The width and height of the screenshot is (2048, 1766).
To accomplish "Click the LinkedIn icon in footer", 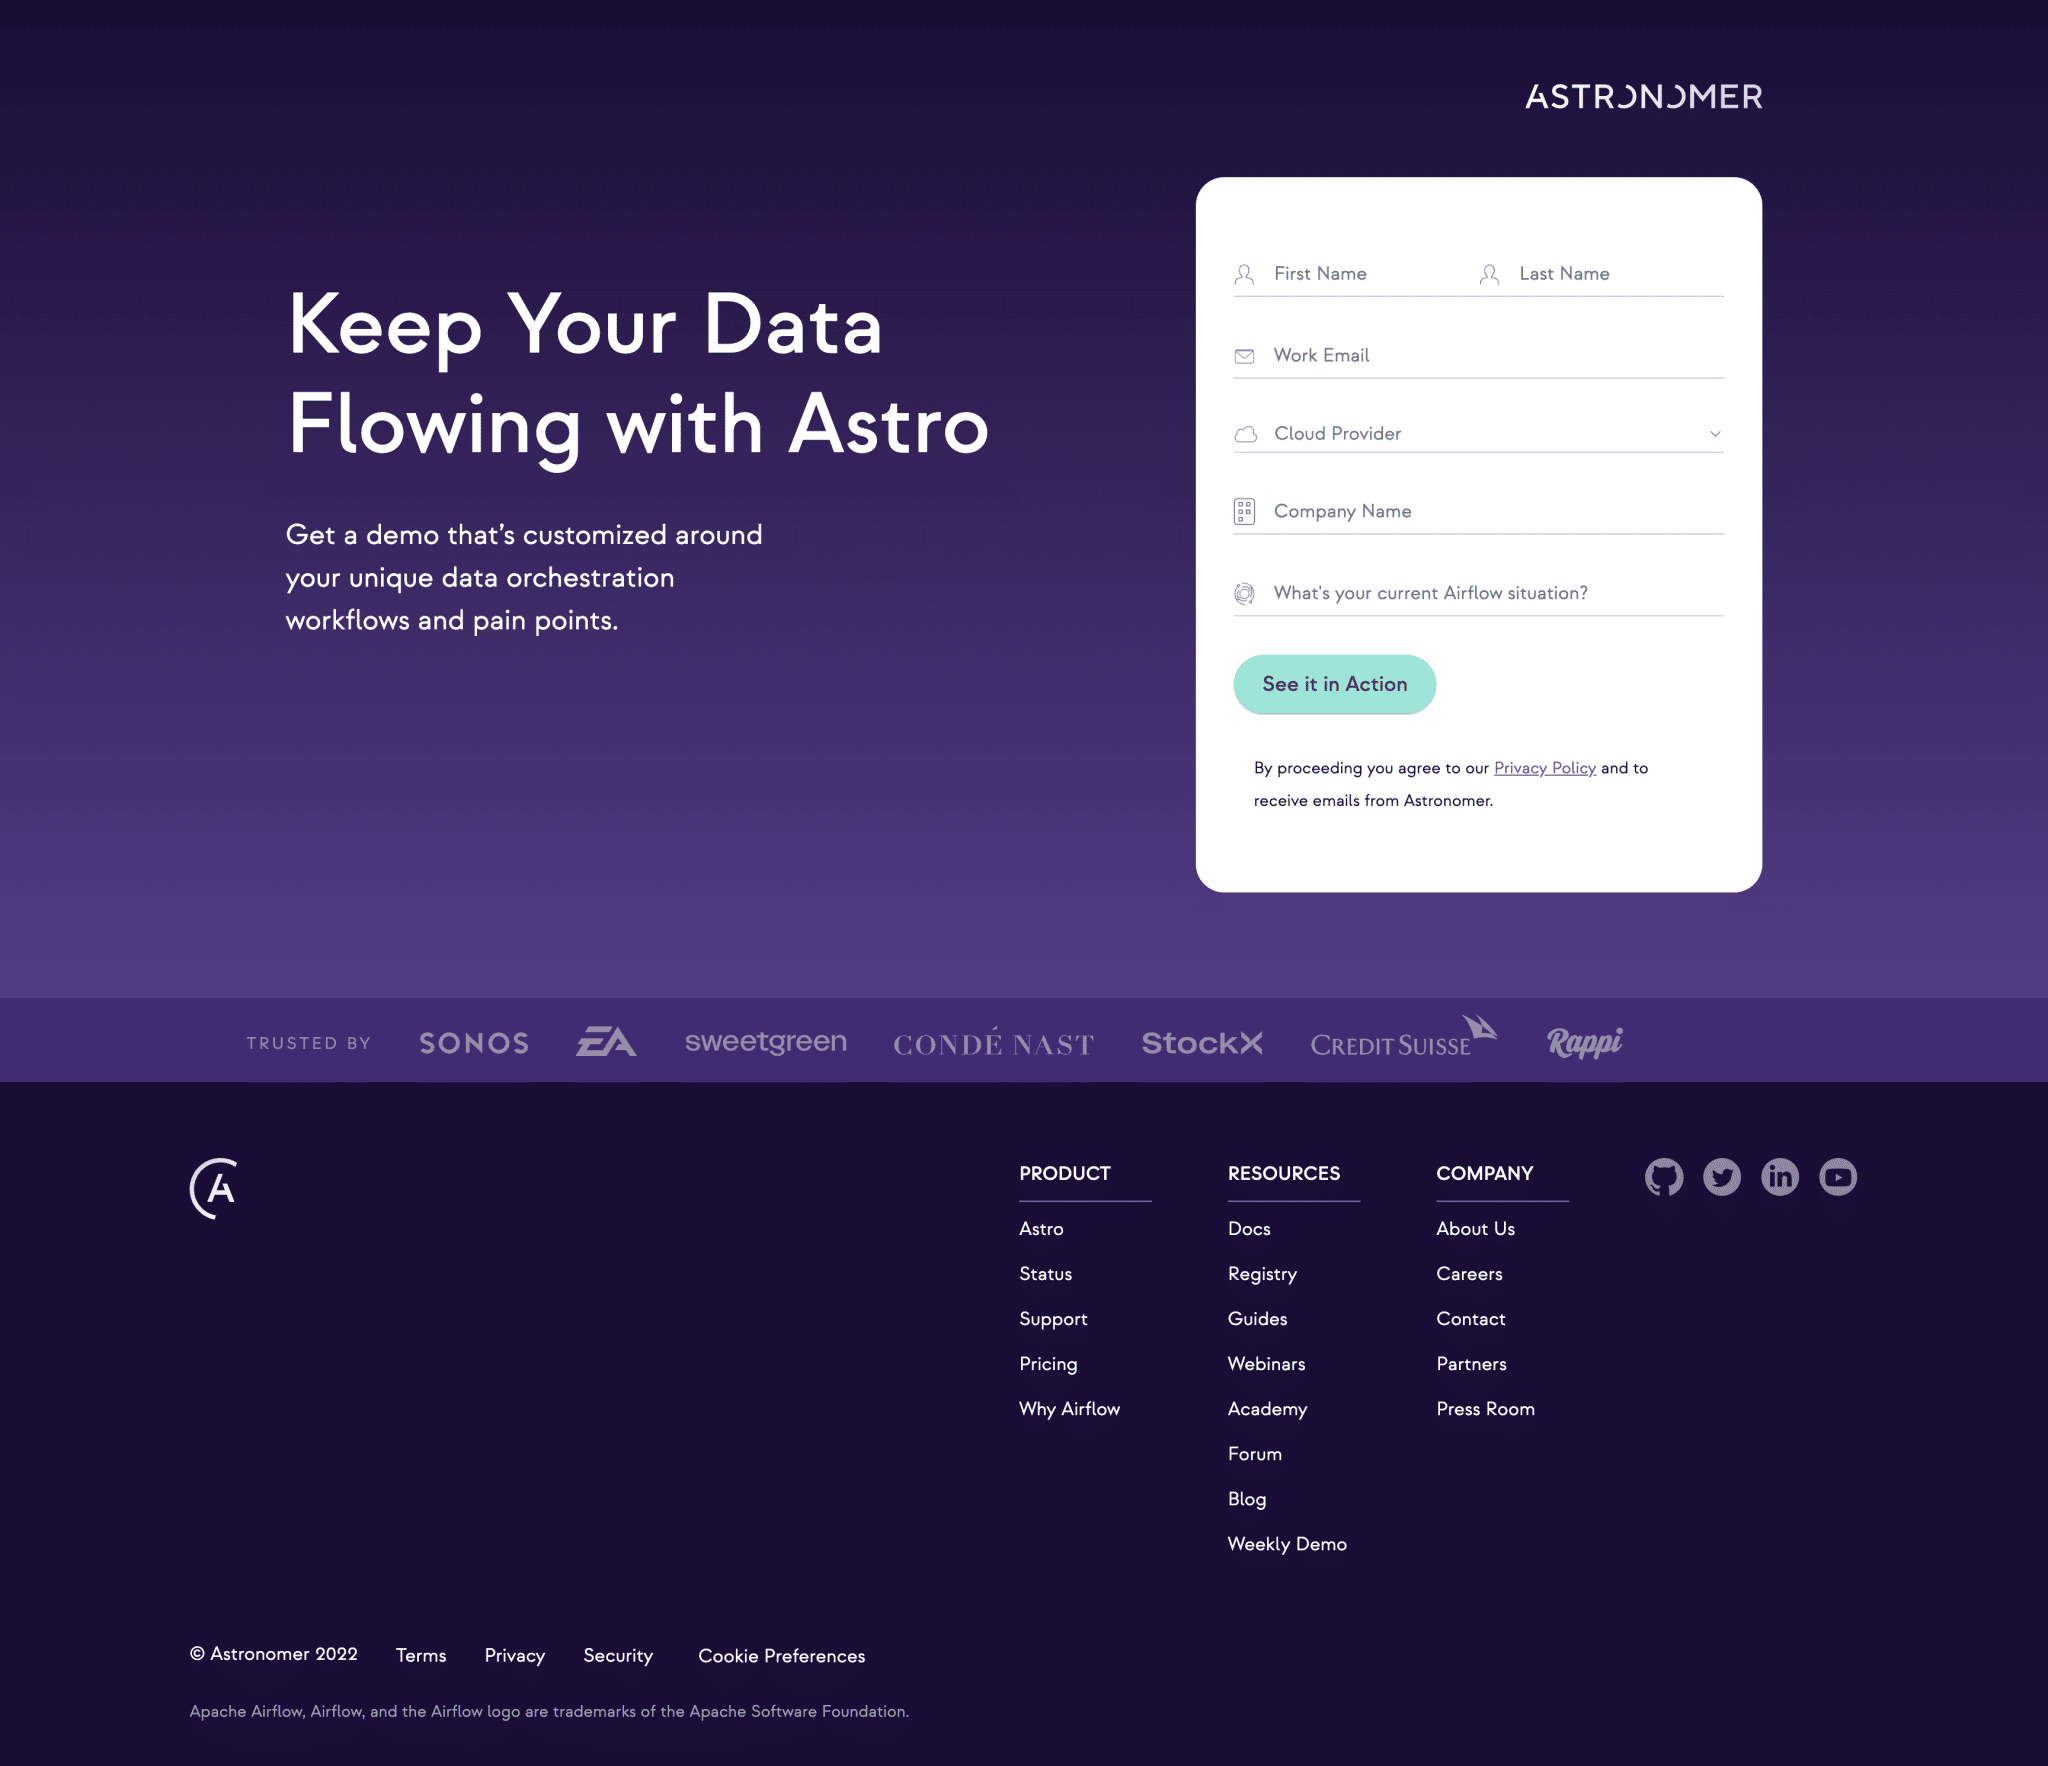I will point(1778,1177).
